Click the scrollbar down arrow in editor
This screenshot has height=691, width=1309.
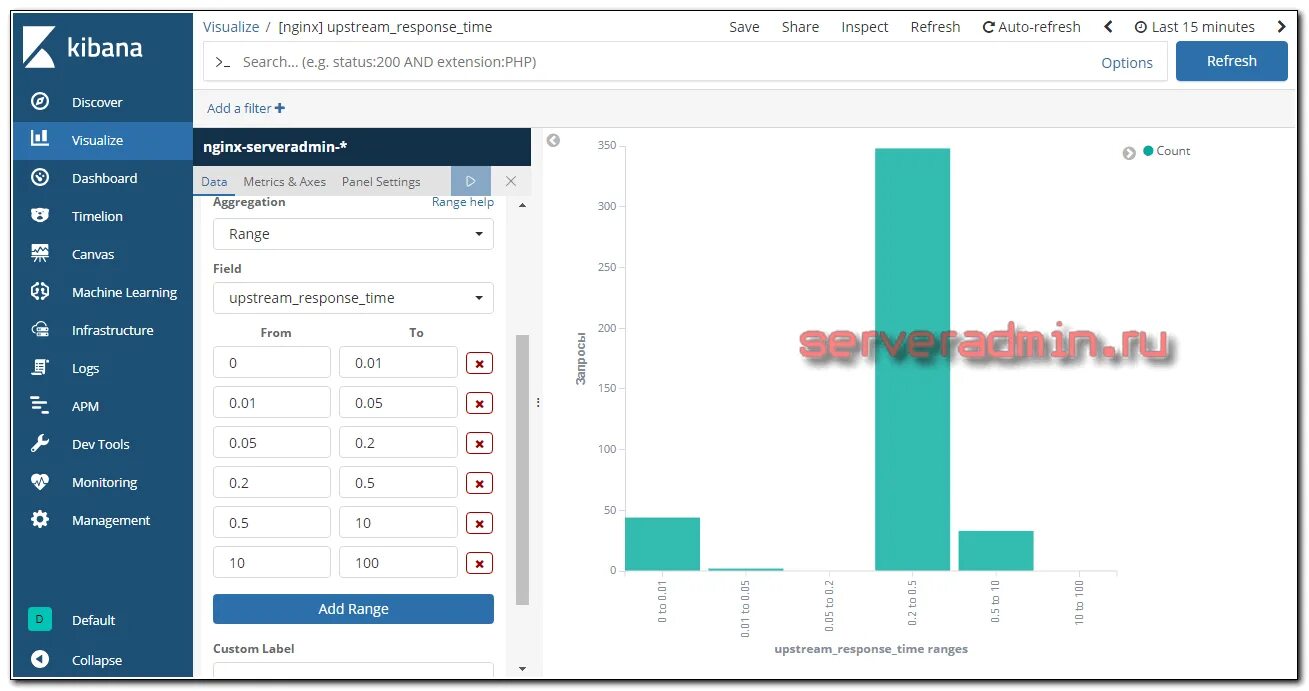(522, 668)
